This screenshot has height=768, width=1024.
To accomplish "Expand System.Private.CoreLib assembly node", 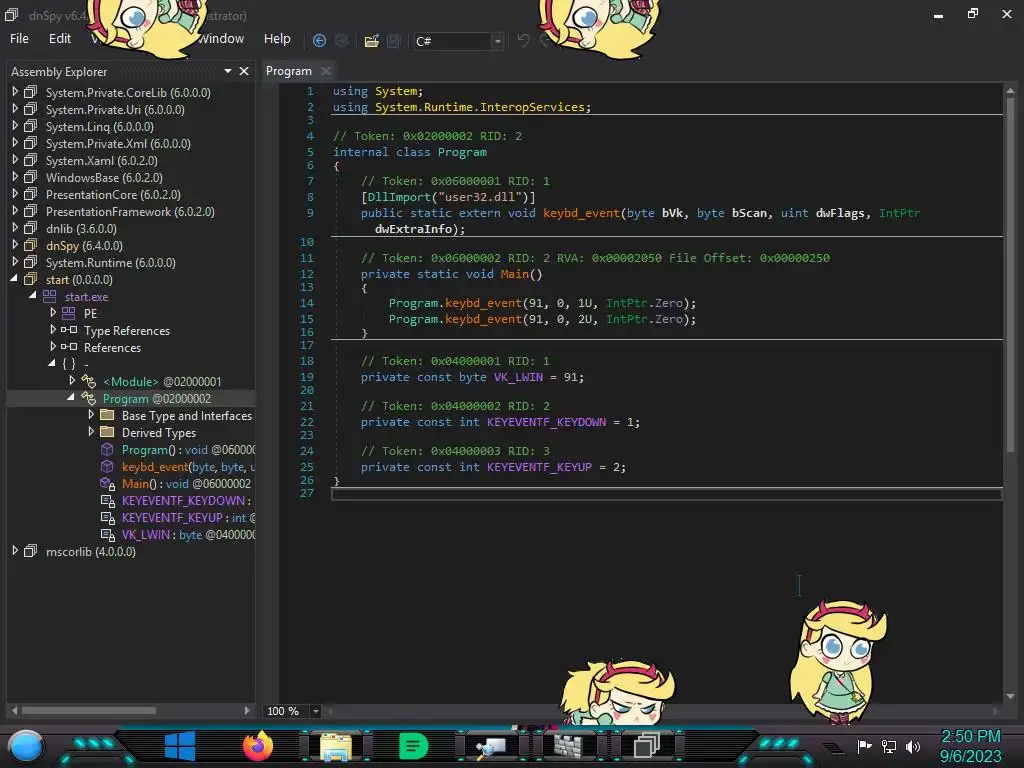I will 15,92.
